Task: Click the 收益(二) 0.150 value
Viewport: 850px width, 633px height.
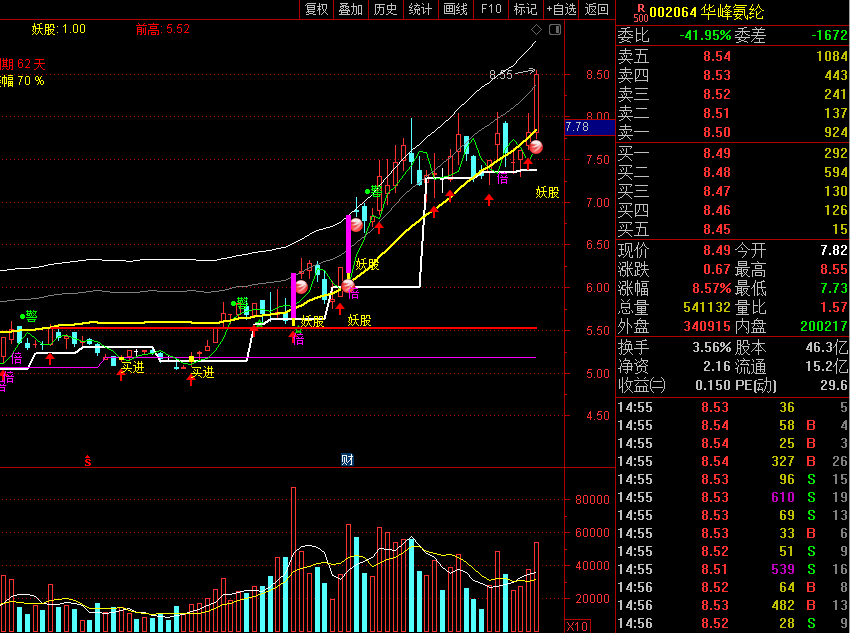Action: pyautogui.click(x=713, y=385)
